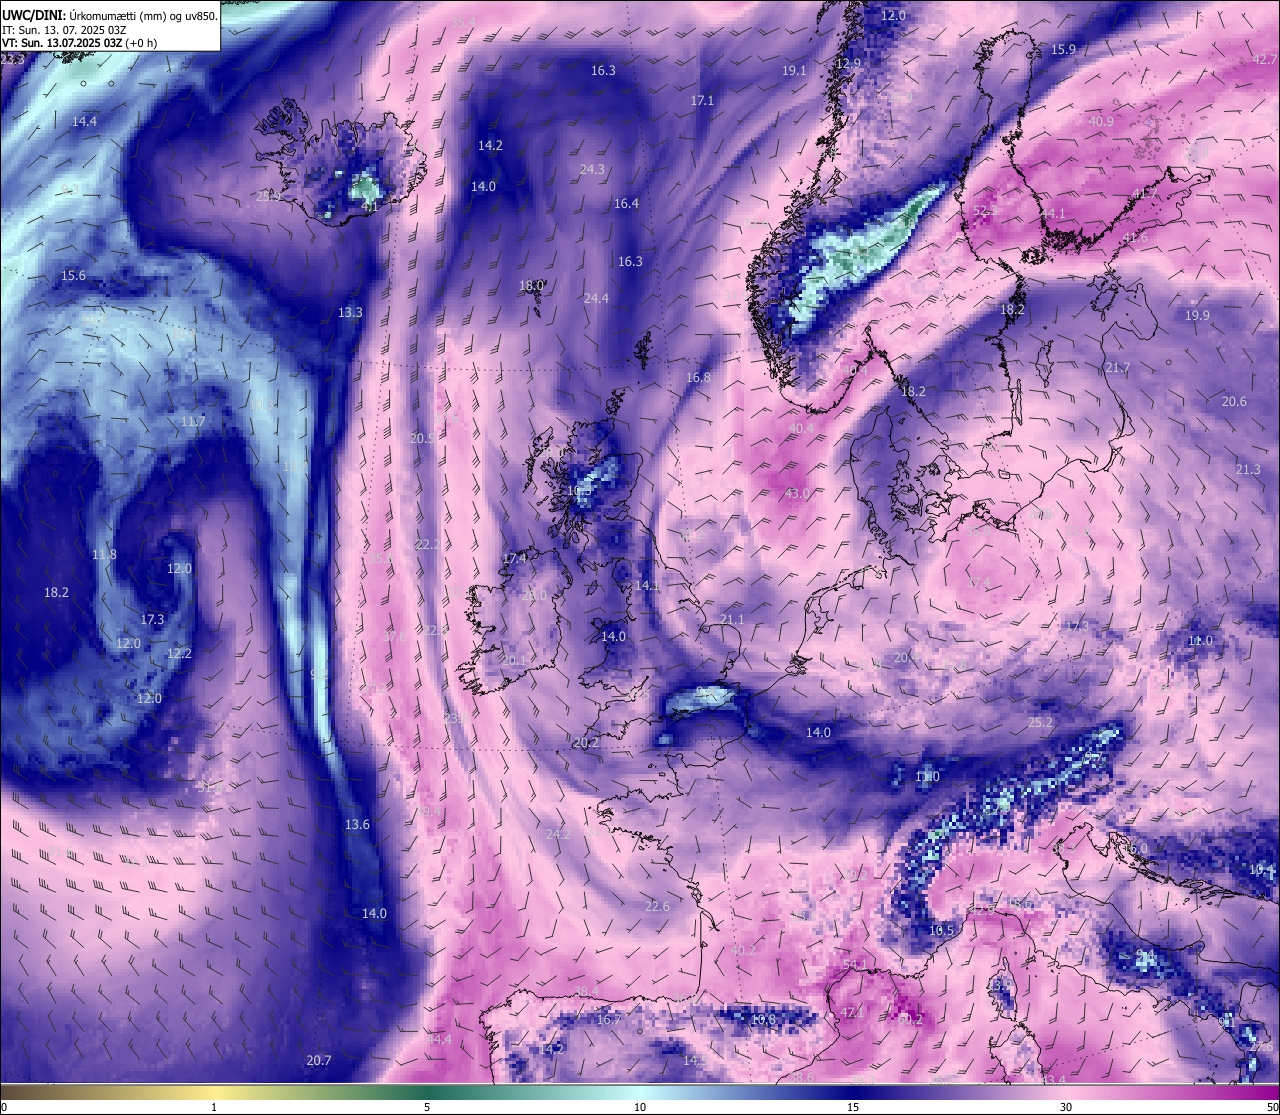Click the 15.9 value on the map

click(1063, 49)
